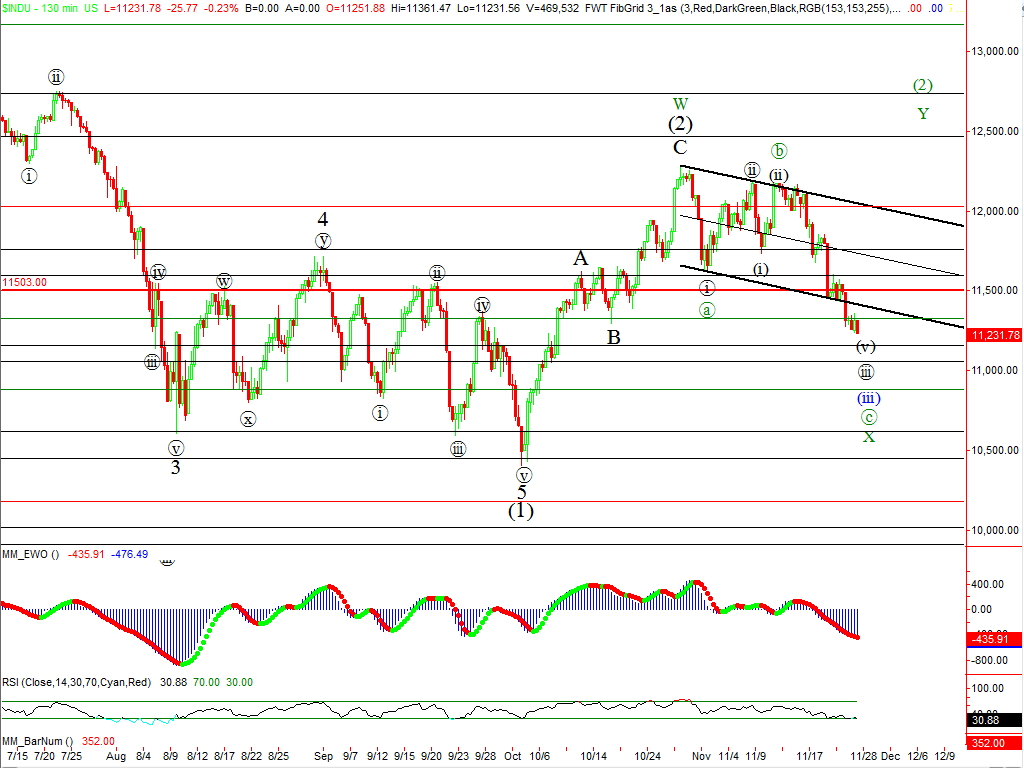This screenshot has width=1024, height=768.
Task: Click the green W wave label
Action: click(x=680, y=104)
